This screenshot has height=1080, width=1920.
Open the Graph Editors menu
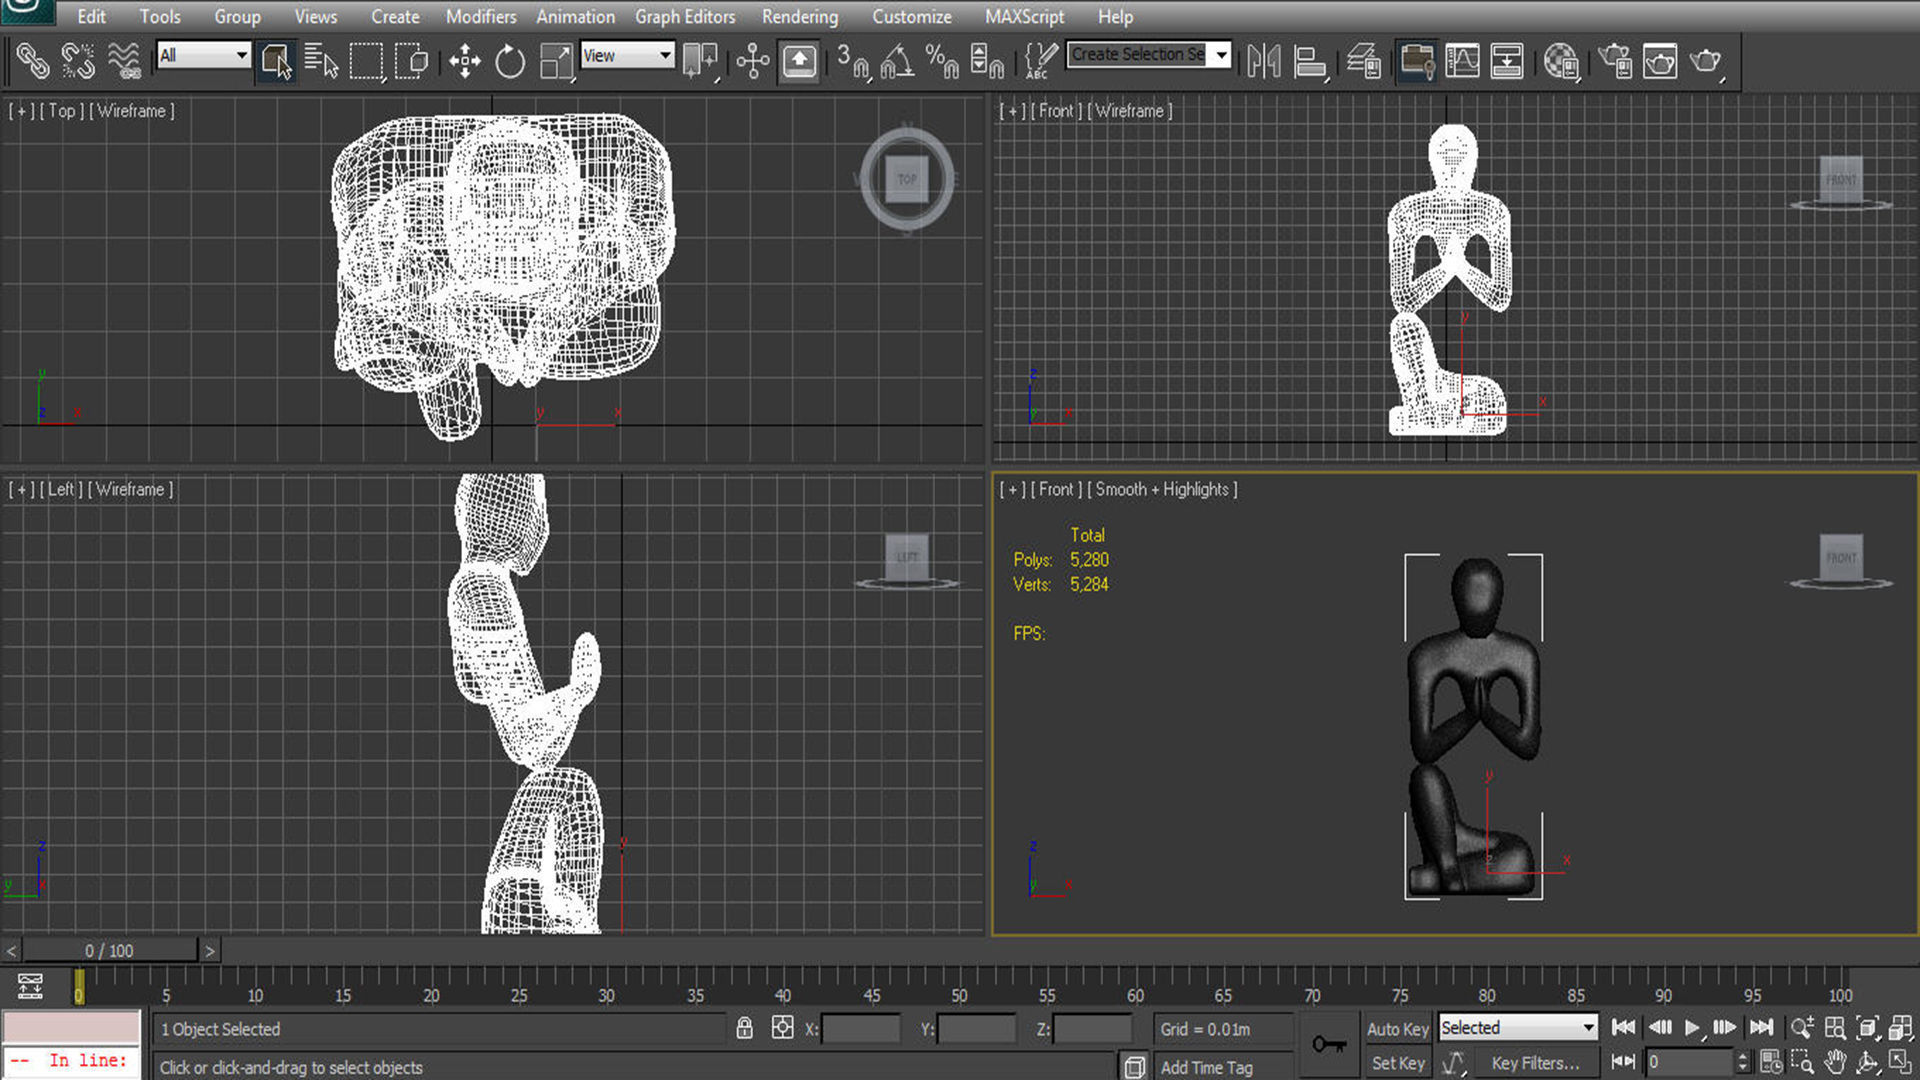tap(685, 17)
